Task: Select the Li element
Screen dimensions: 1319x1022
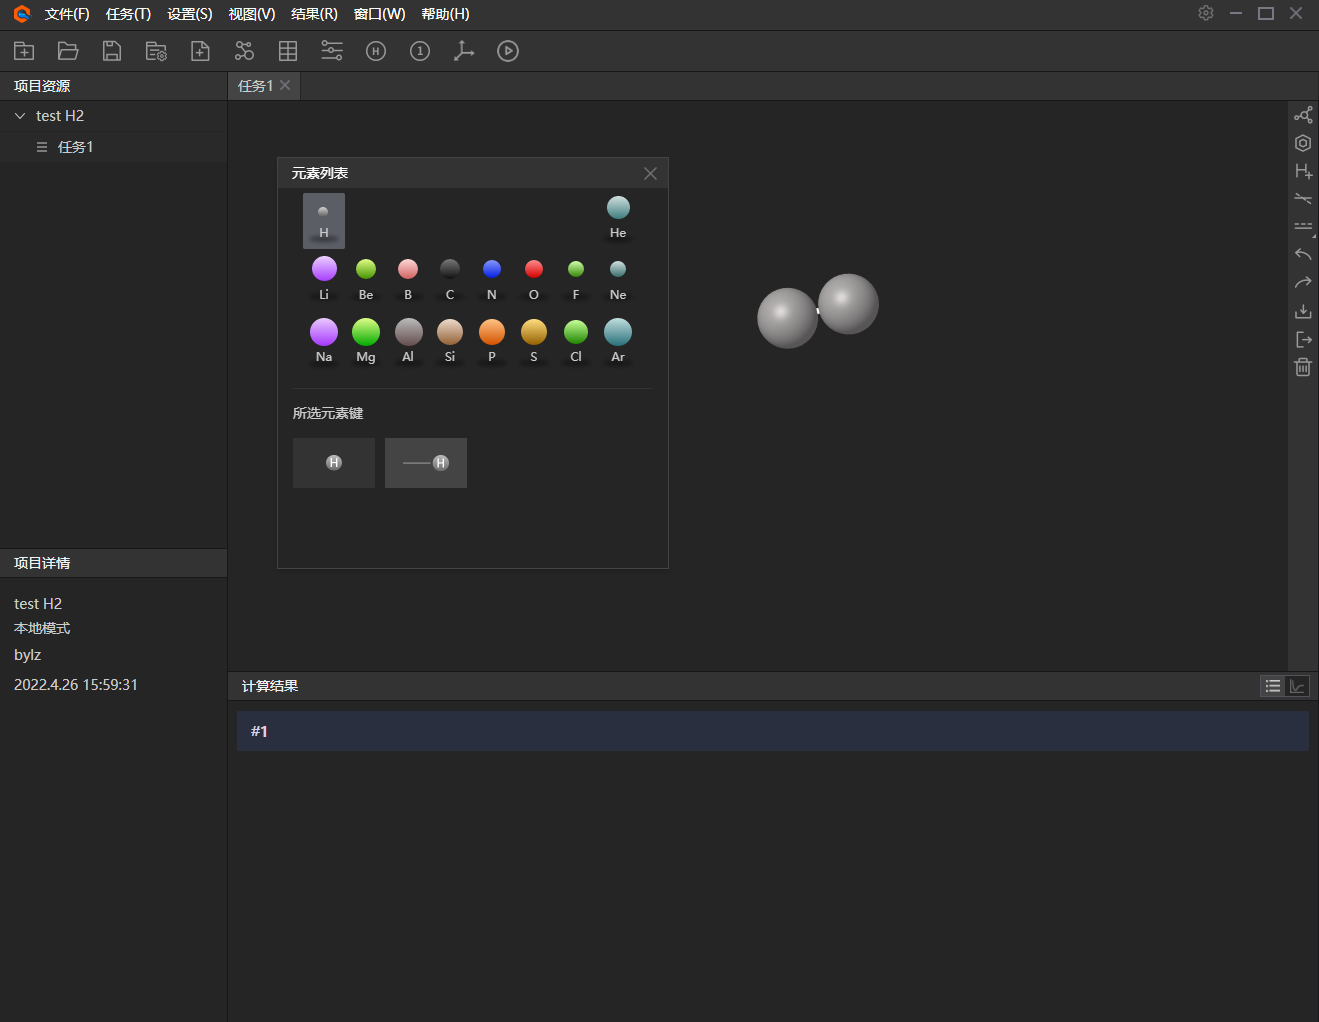Action: [324, 279]
